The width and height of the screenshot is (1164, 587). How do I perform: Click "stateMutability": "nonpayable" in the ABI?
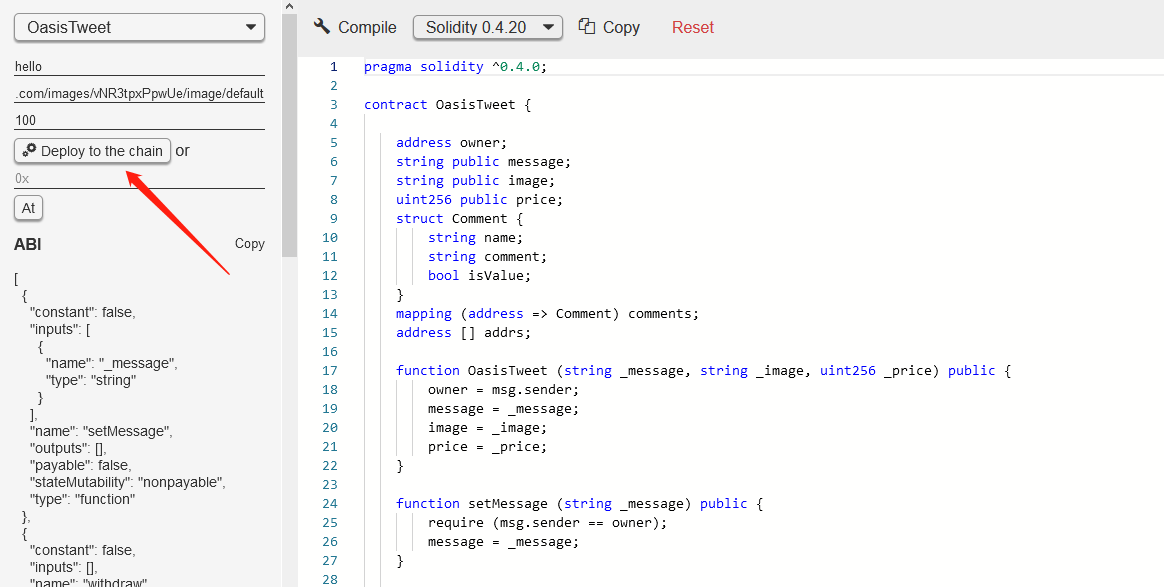pyautogui.click(x=128, y=482)
